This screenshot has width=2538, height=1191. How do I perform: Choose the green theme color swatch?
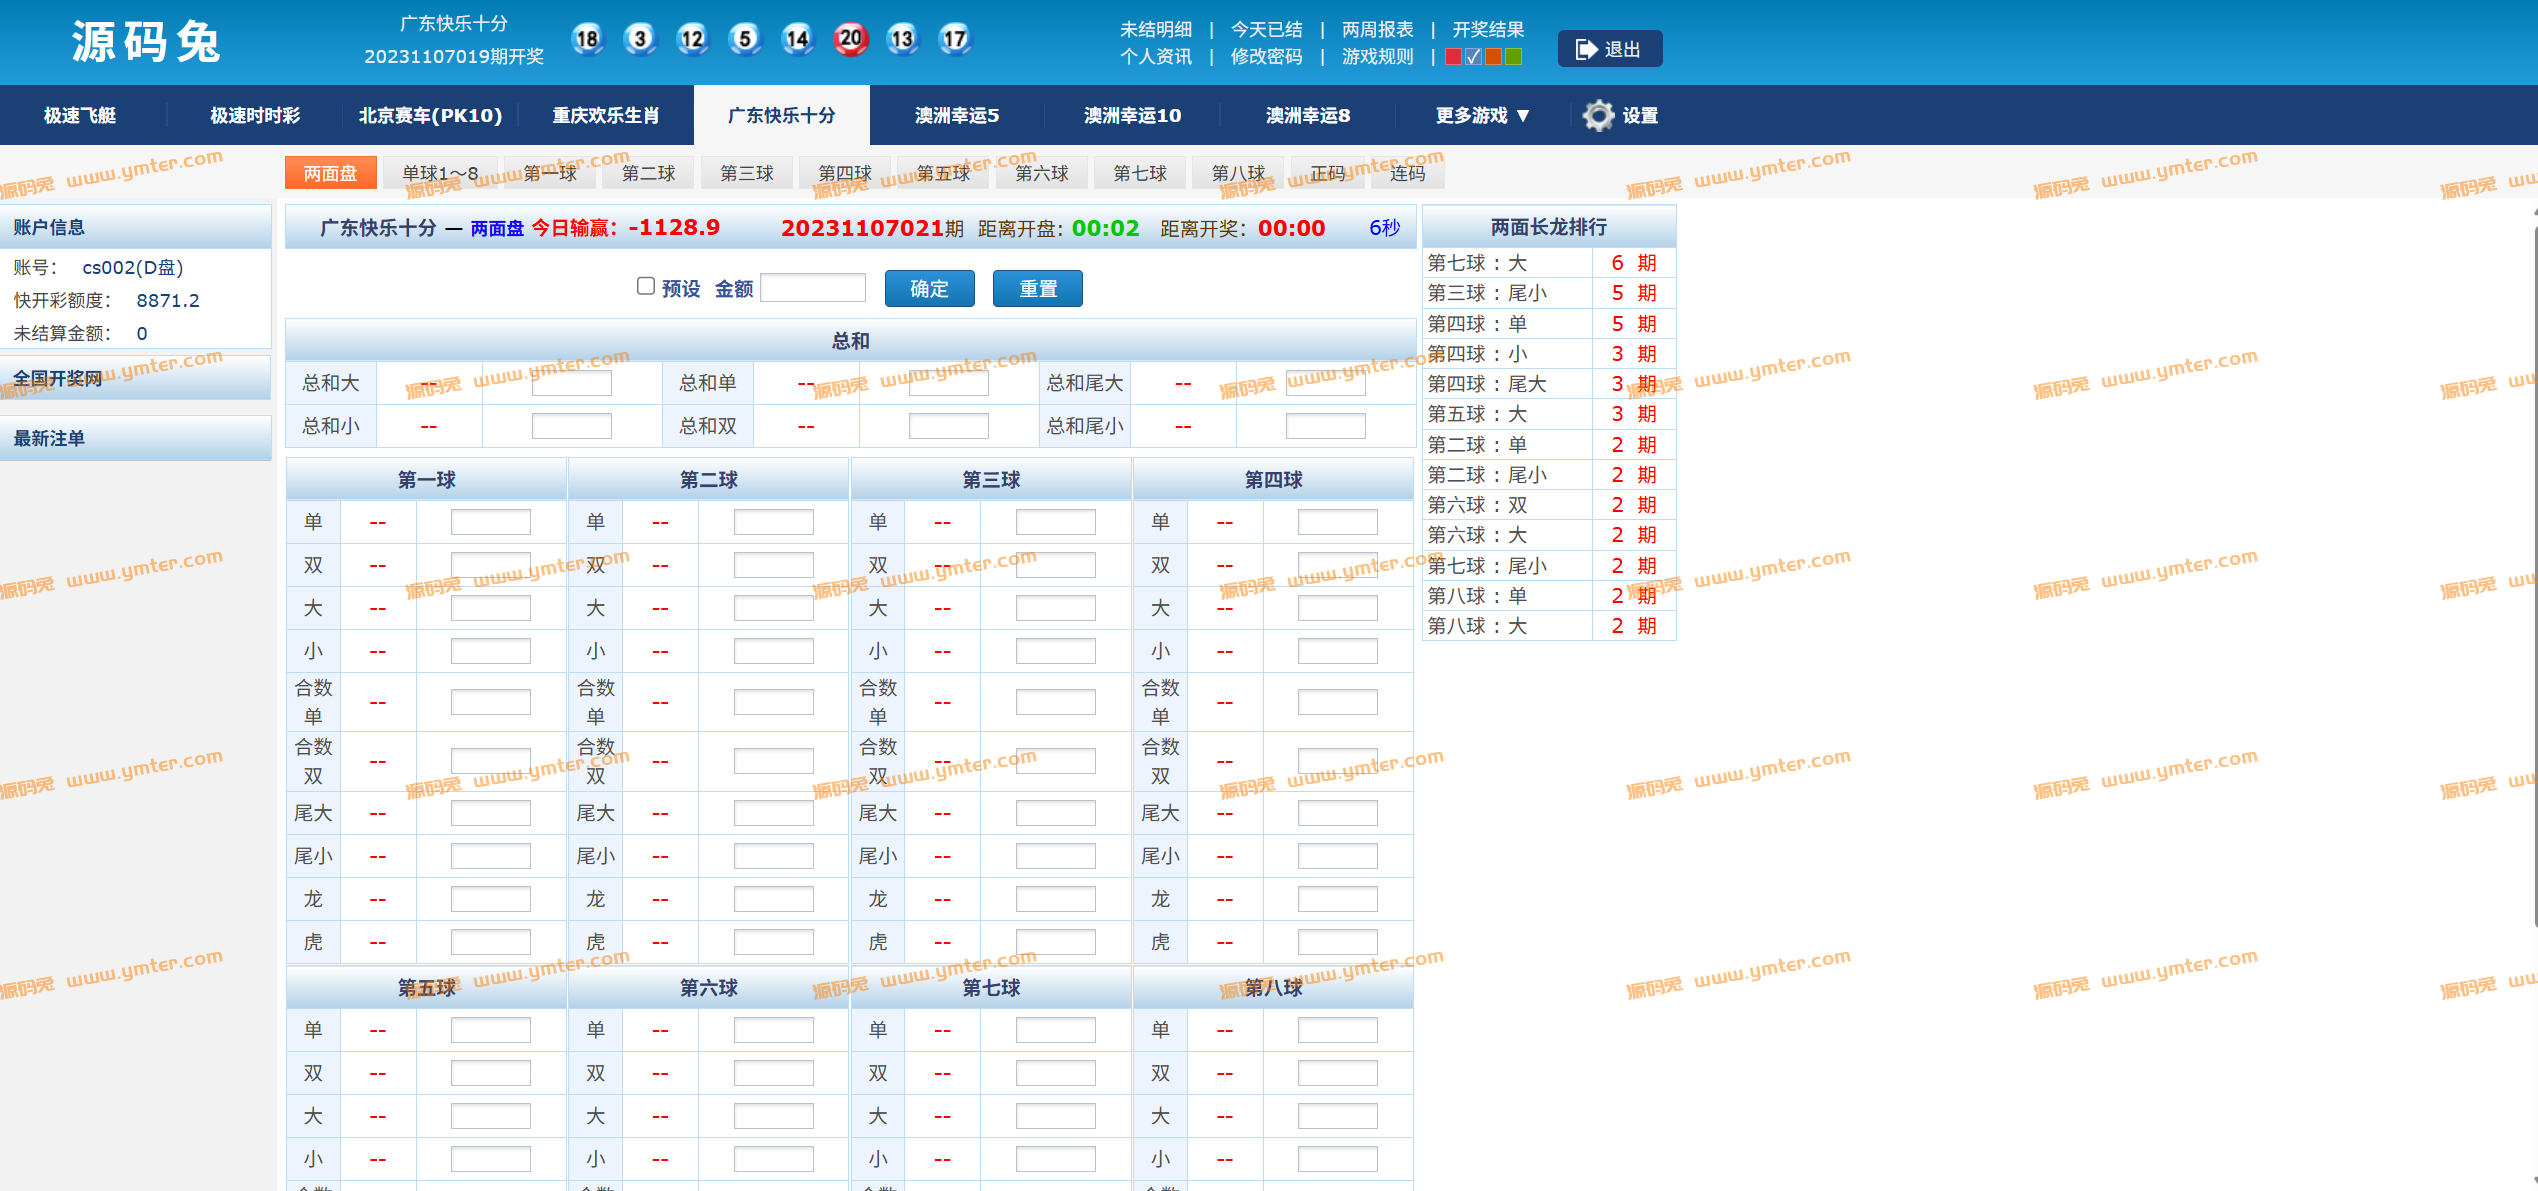(x=1513, y=57)
